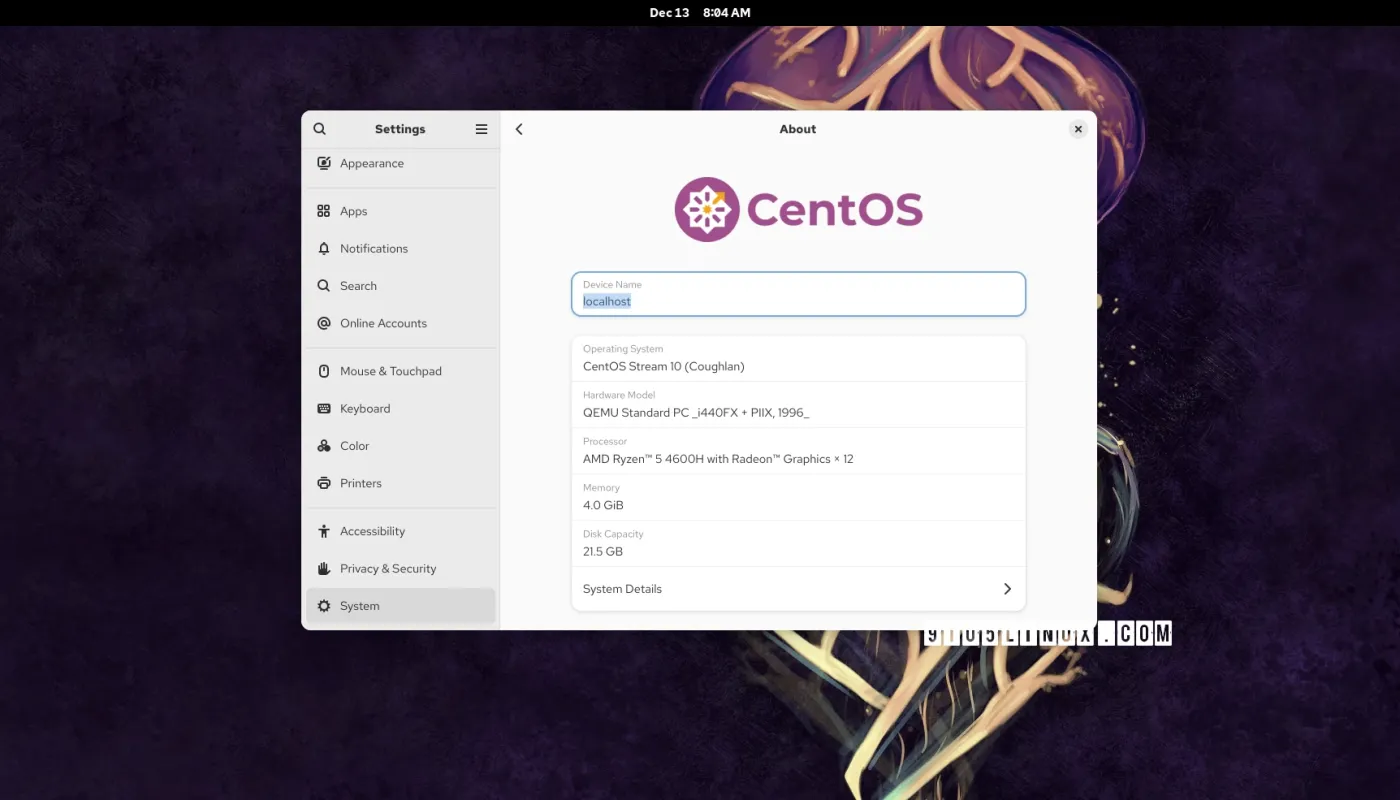Click the Device Name input field
The height and width of the screenshot is (800, 1400).
(x=798, y=294)
